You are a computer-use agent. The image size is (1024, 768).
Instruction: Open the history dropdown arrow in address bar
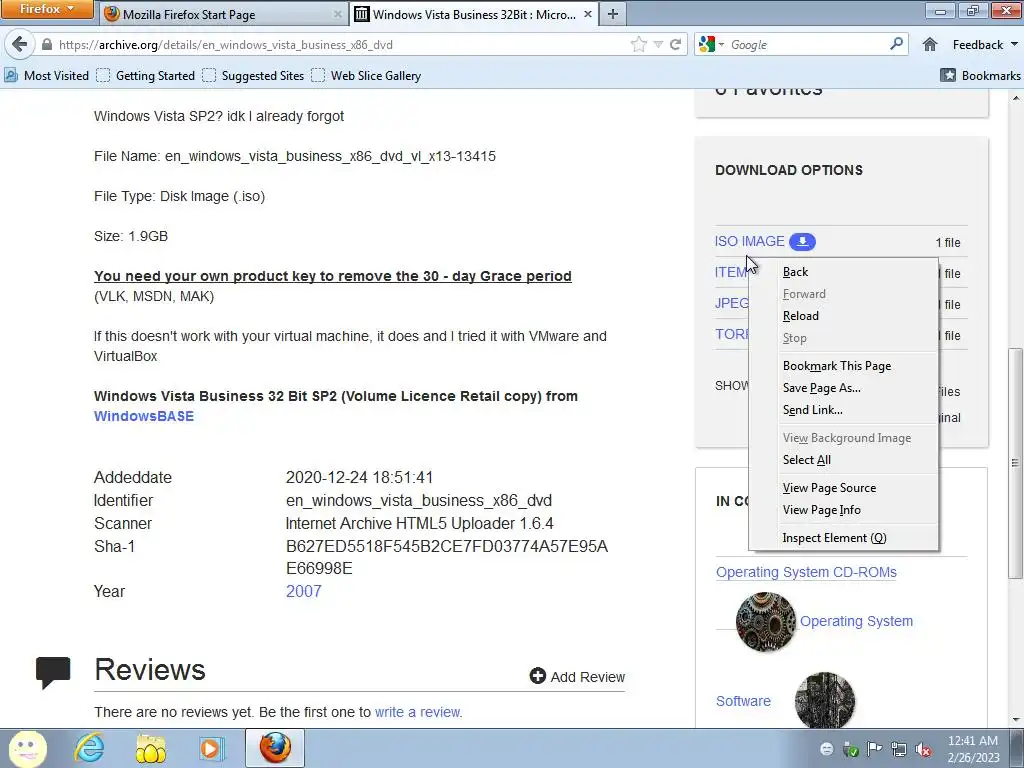pyautogui.click(x=658, y=44)
